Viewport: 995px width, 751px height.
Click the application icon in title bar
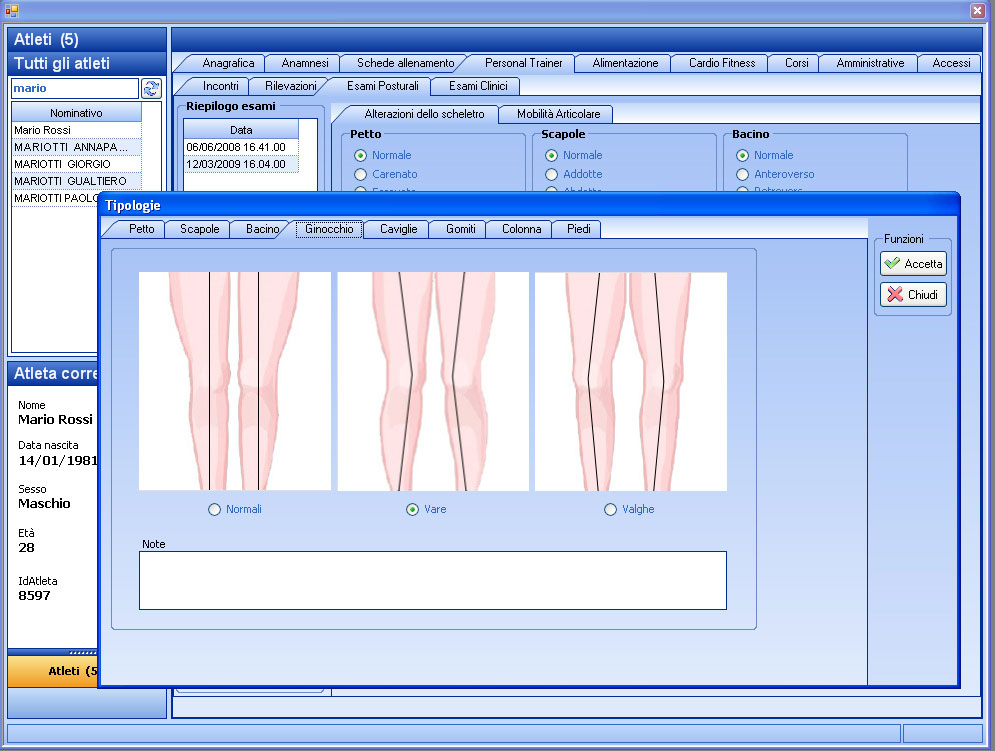coord(12,10)
